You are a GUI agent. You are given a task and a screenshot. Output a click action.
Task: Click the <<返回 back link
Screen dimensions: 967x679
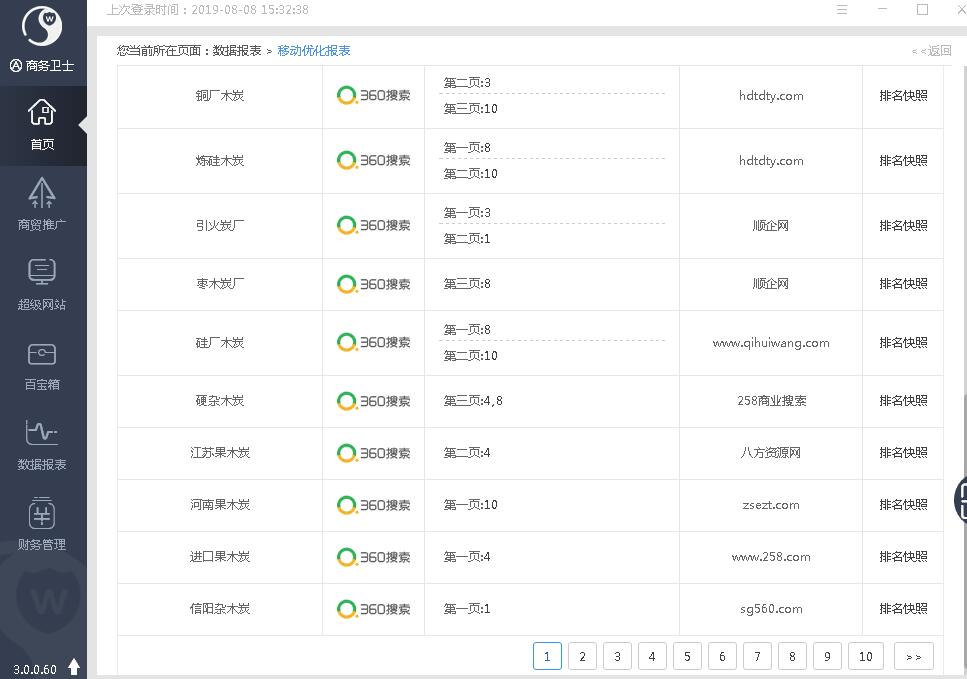click(931, 51)
